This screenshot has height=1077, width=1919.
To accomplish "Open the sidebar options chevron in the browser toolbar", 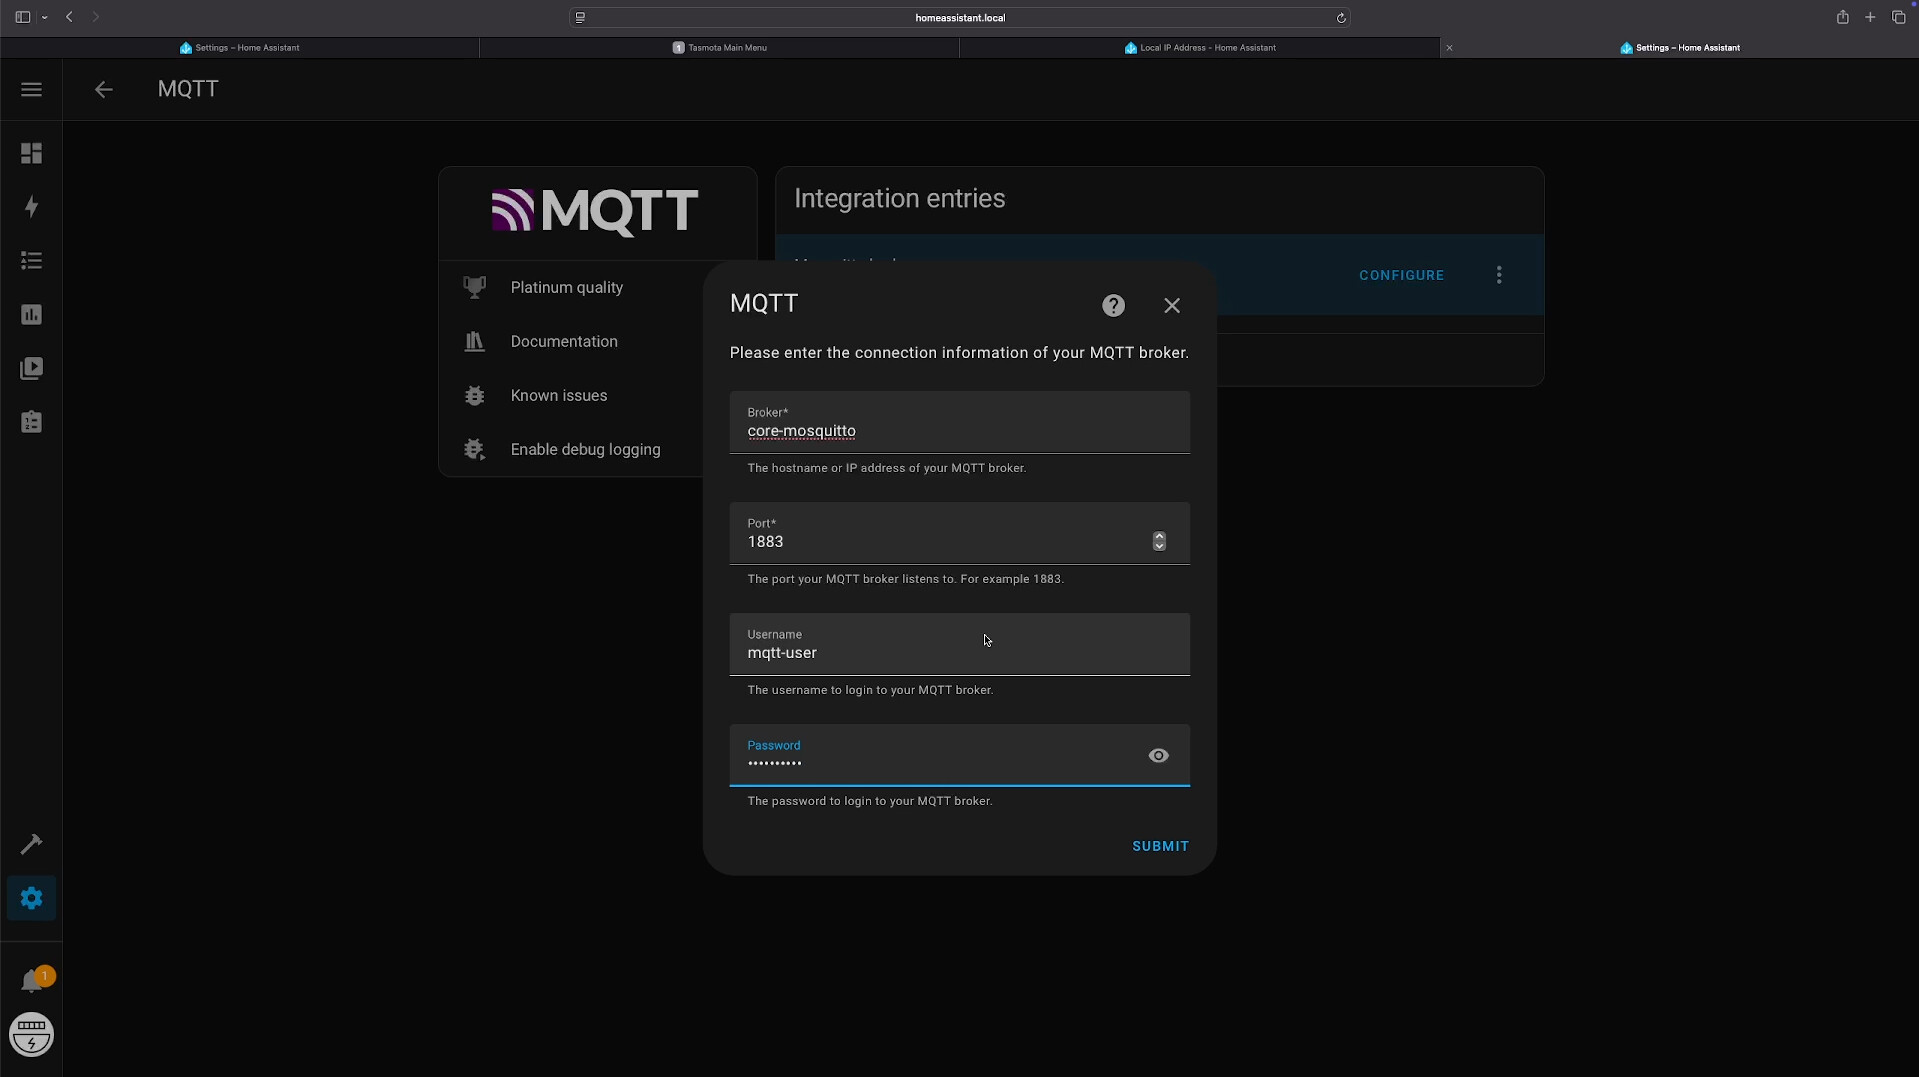I will coord(45,17).
